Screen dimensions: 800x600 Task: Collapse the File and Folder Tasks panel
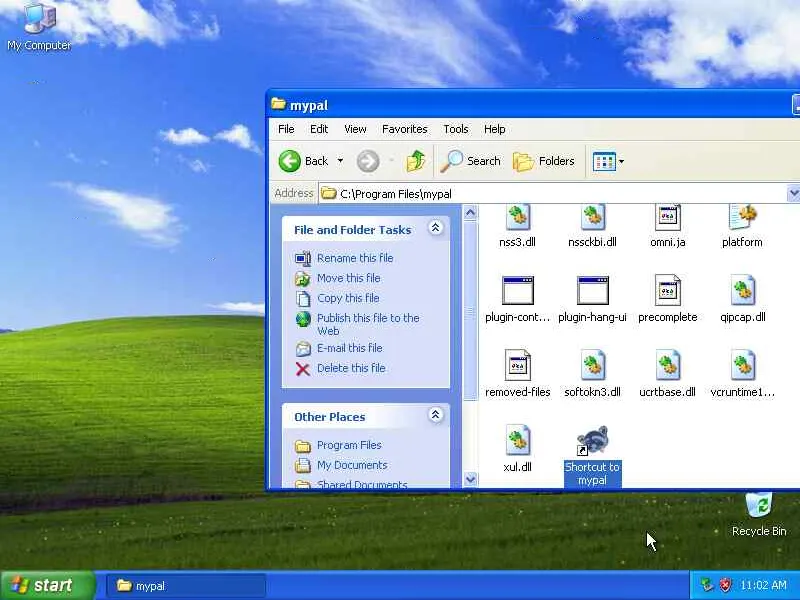click(435, 228)
